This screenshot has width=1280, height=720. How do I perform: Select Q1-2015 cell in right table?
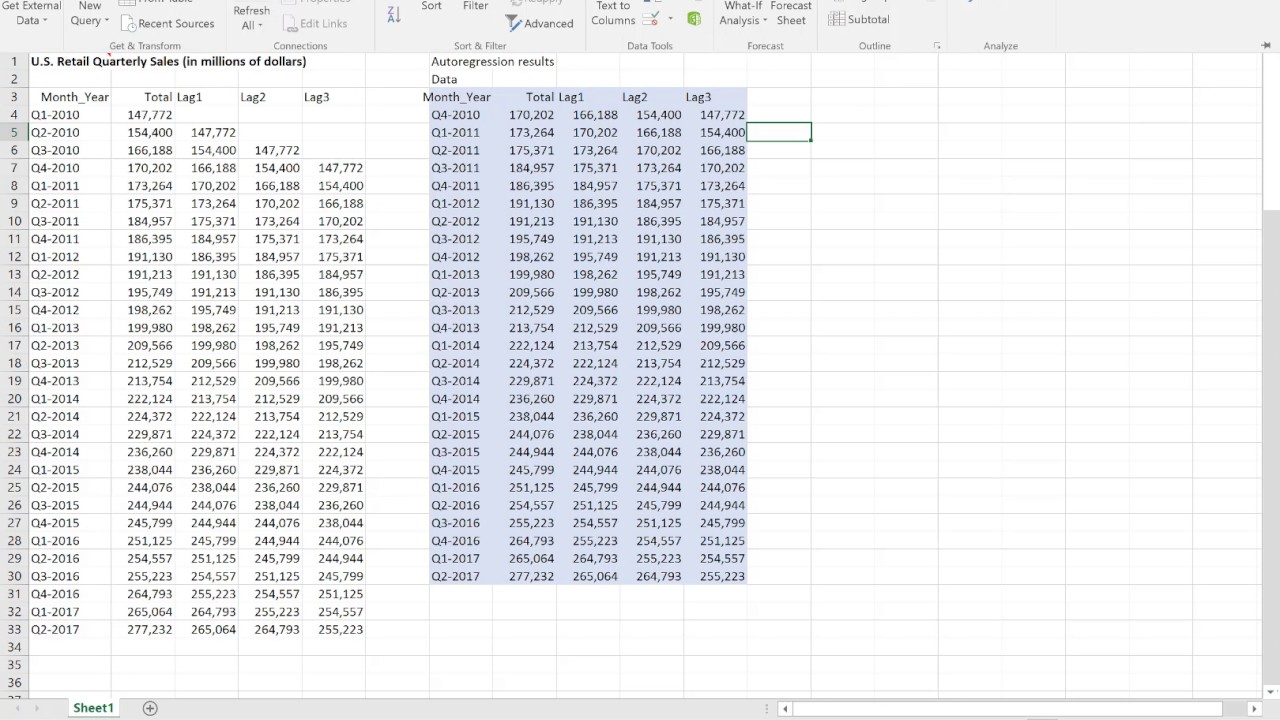455,416
